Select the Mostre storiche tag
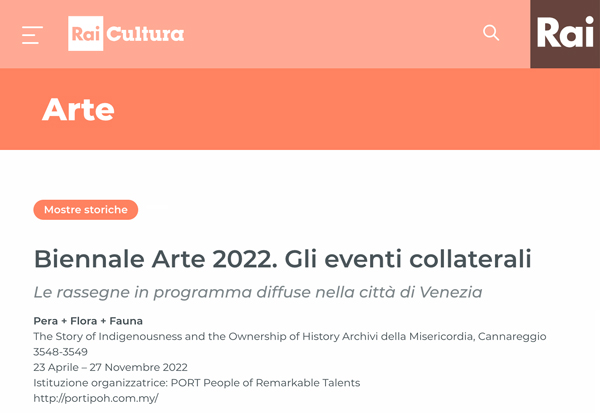 point(86,210)
